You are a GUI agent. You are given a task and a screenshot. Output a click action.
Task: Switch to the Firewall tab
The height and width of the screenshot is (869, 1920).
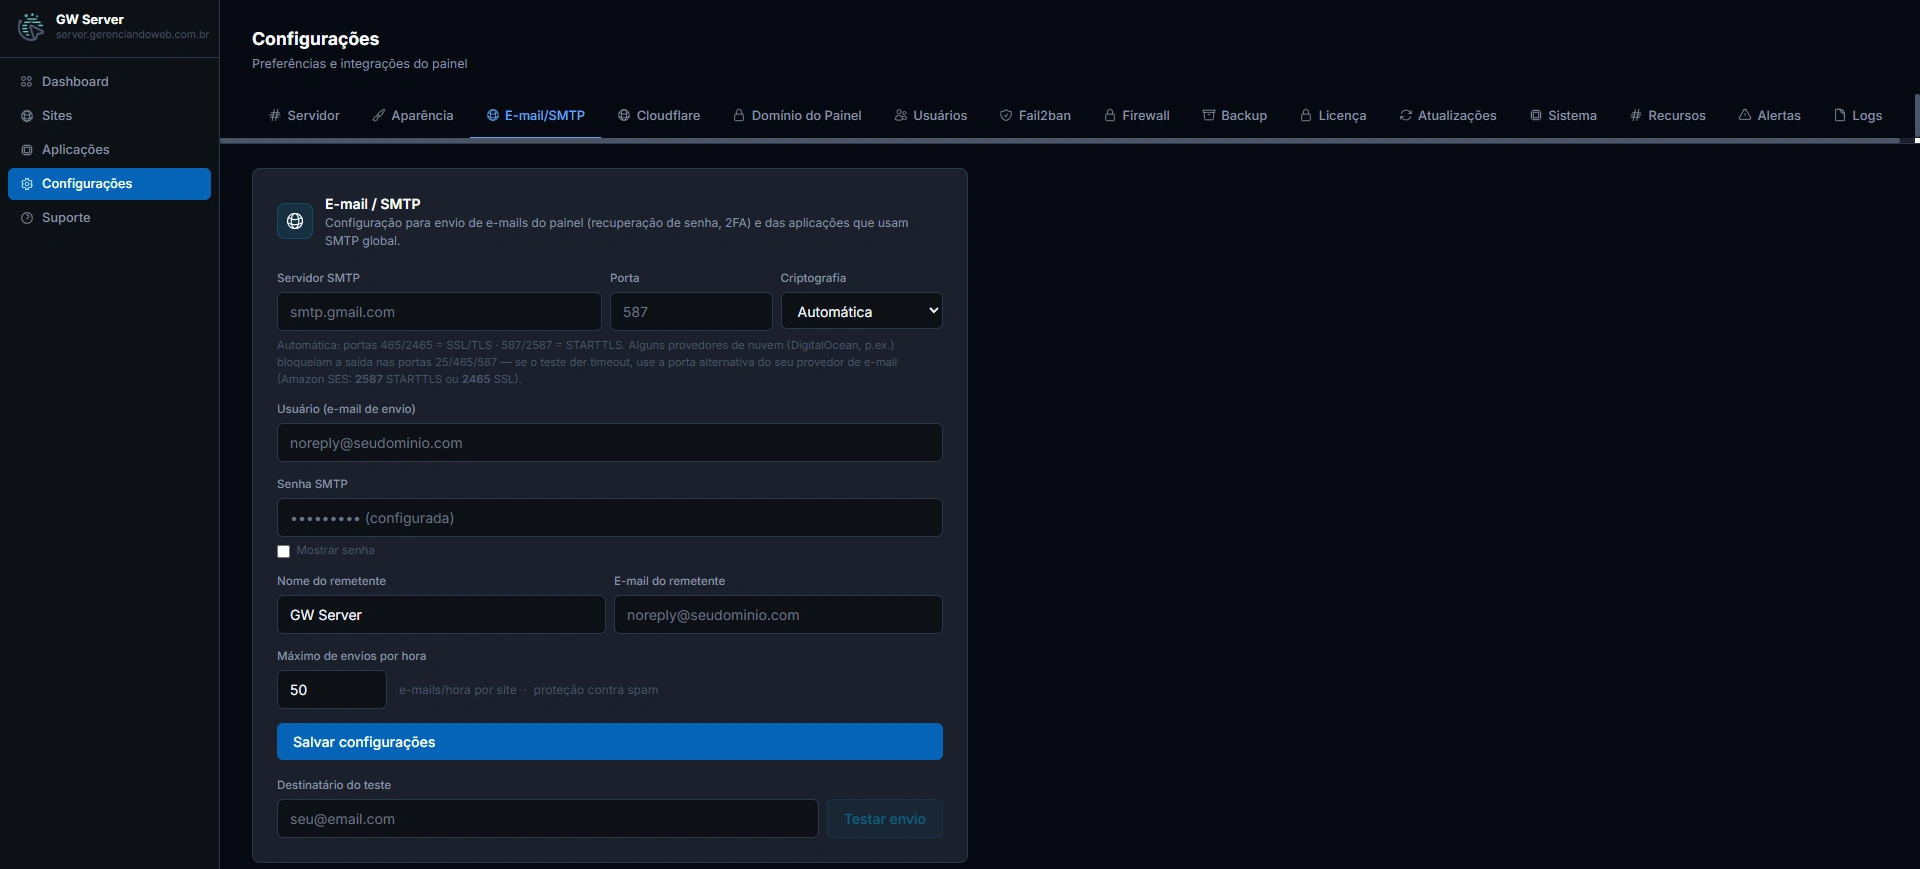click(1137, 116)
